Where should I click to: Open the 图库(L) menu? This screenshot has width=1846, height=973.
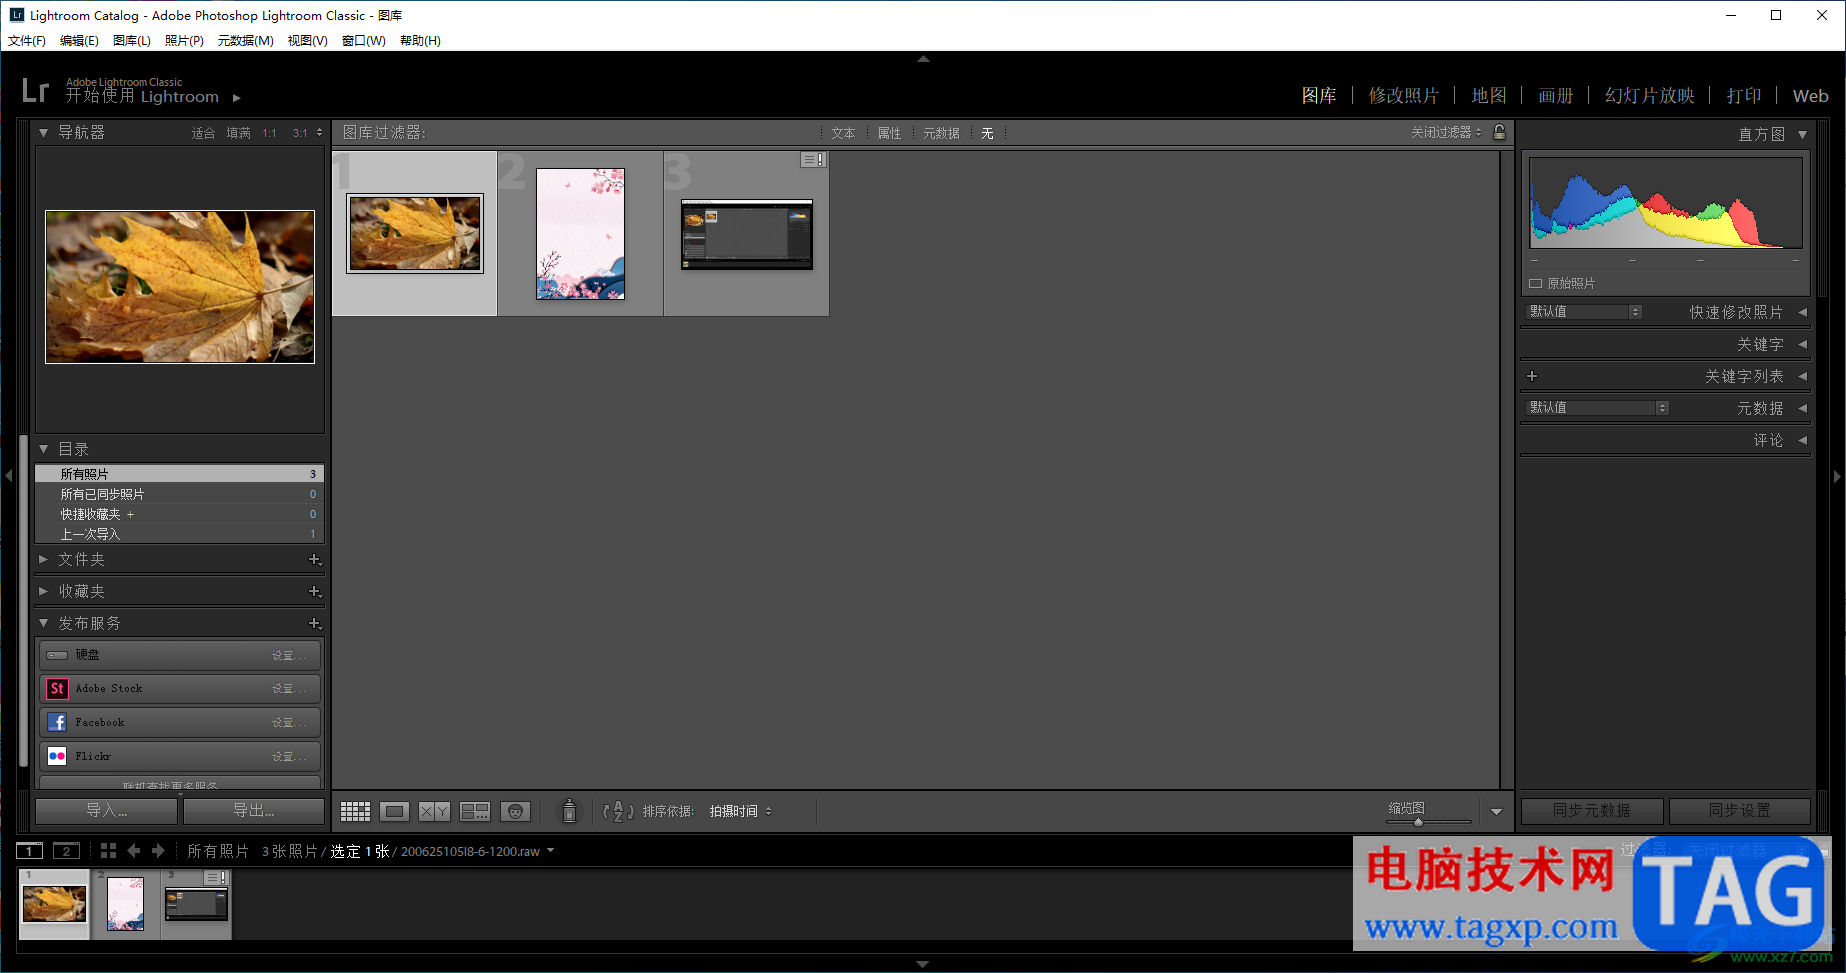click(x=132, y=41)
